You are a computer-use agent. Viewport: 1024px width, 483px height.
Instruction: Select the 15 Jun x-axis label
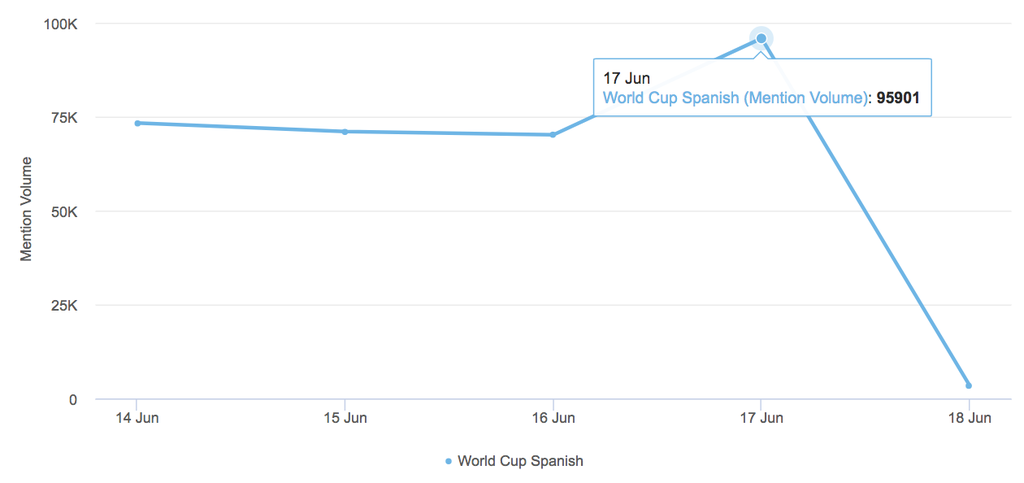pyautogui.click(x=345, y=418)
